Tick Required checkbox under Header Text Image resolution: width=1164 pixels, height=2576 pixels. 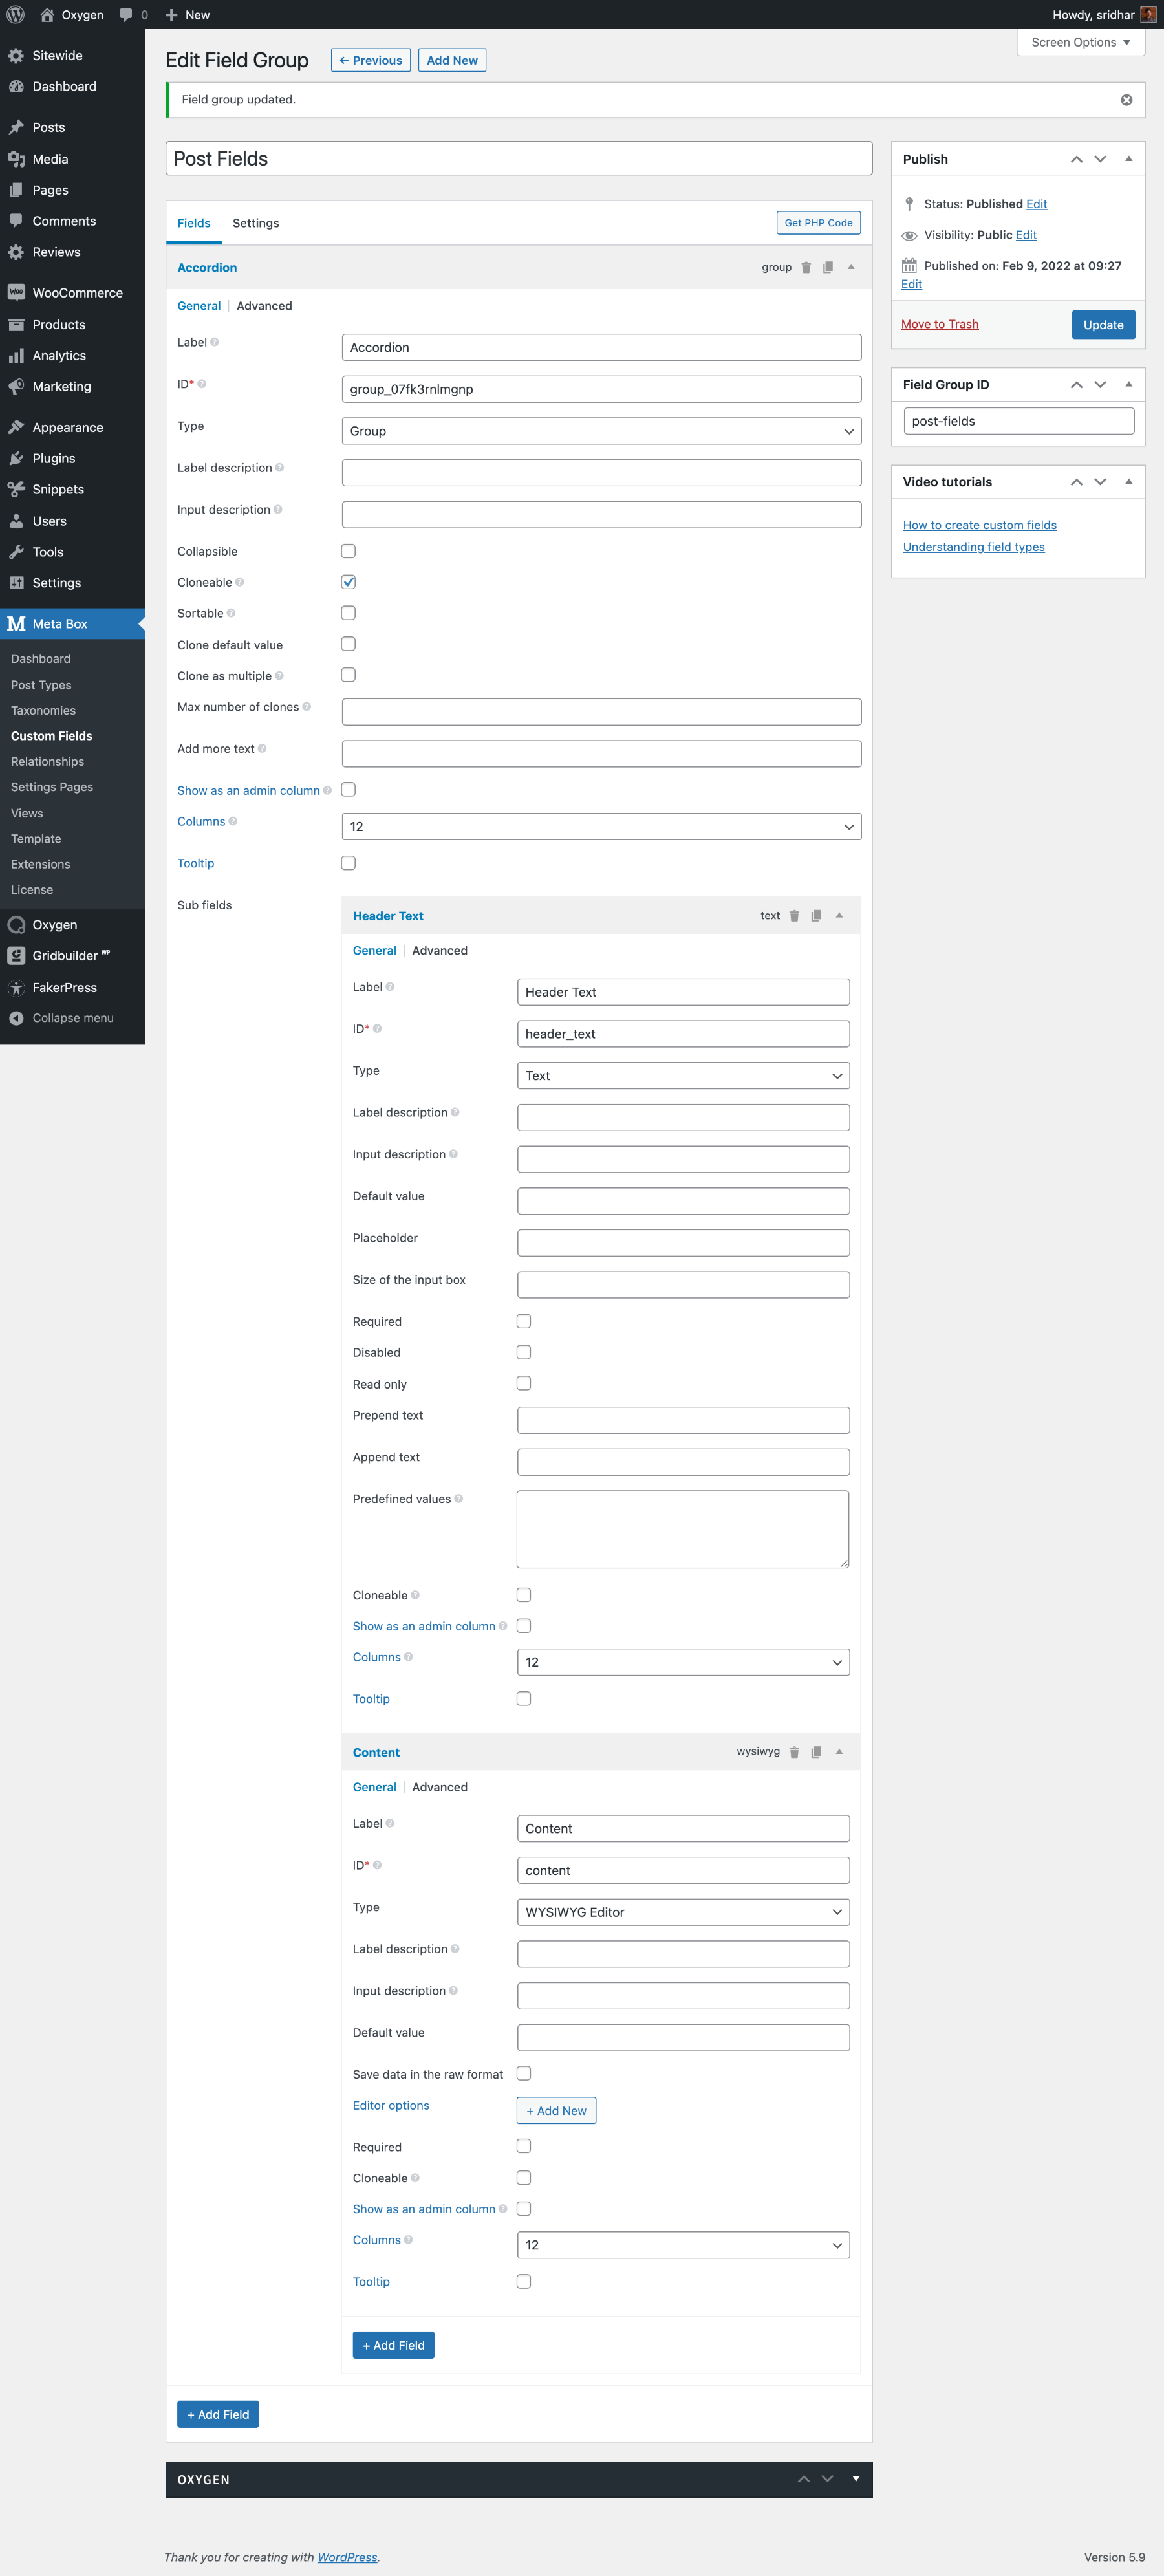(523, 1321)
